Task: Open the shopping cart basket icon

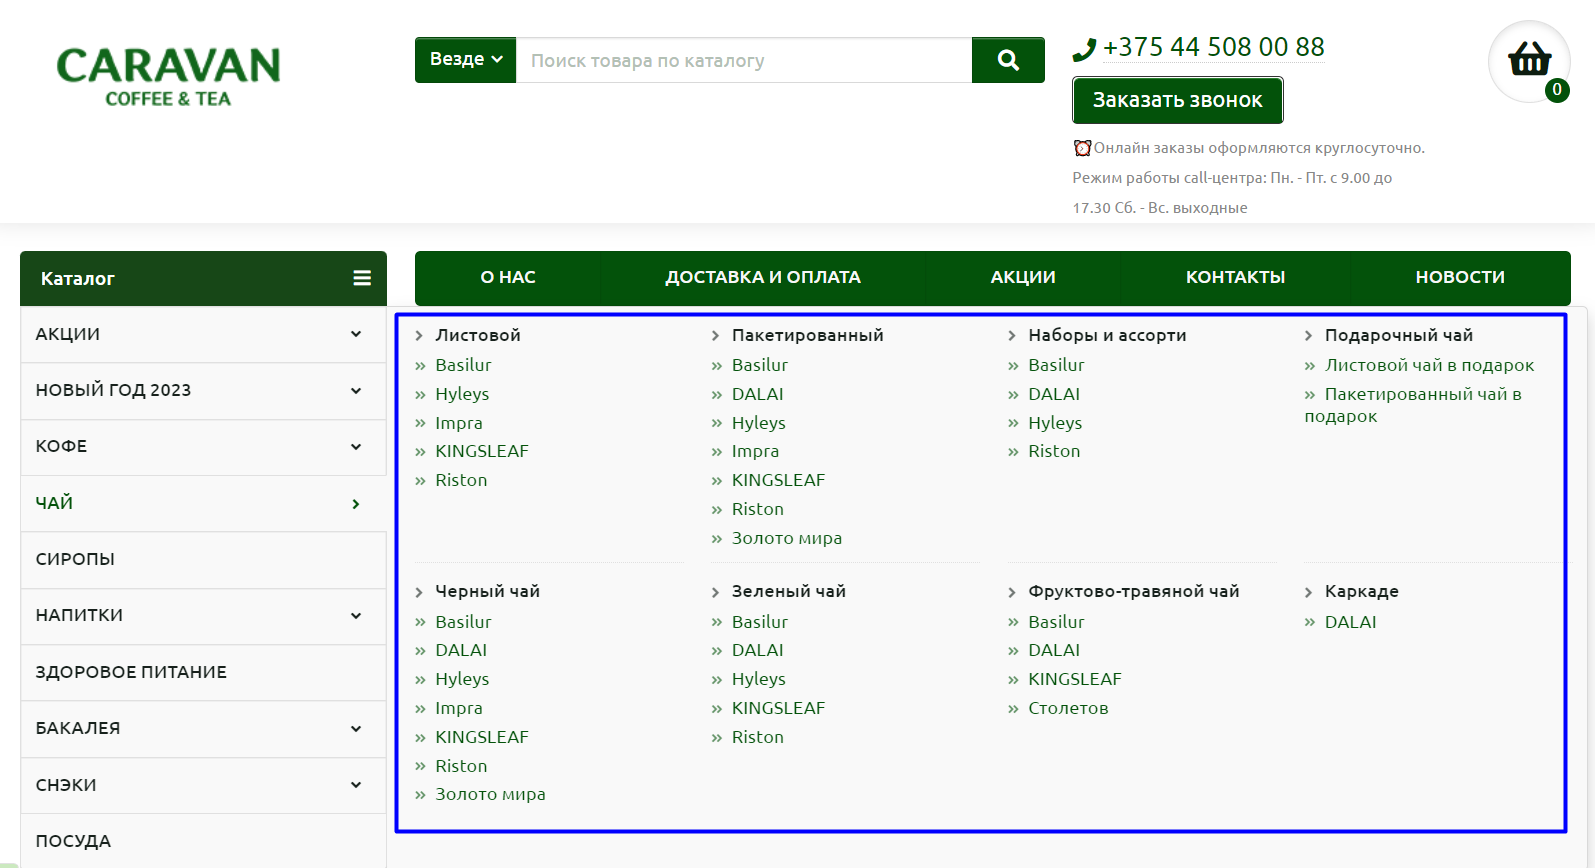Action: click(1529, 60)
